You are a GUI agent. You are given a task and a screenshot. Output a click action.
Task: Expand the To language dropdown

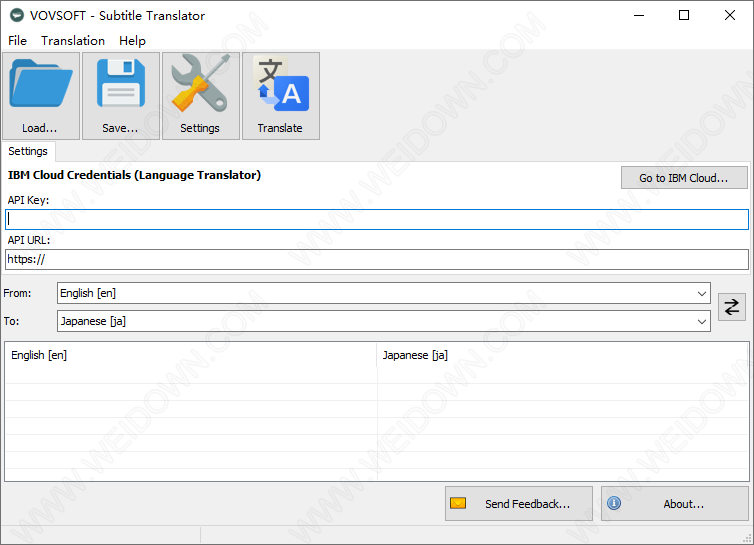[702, 321]
